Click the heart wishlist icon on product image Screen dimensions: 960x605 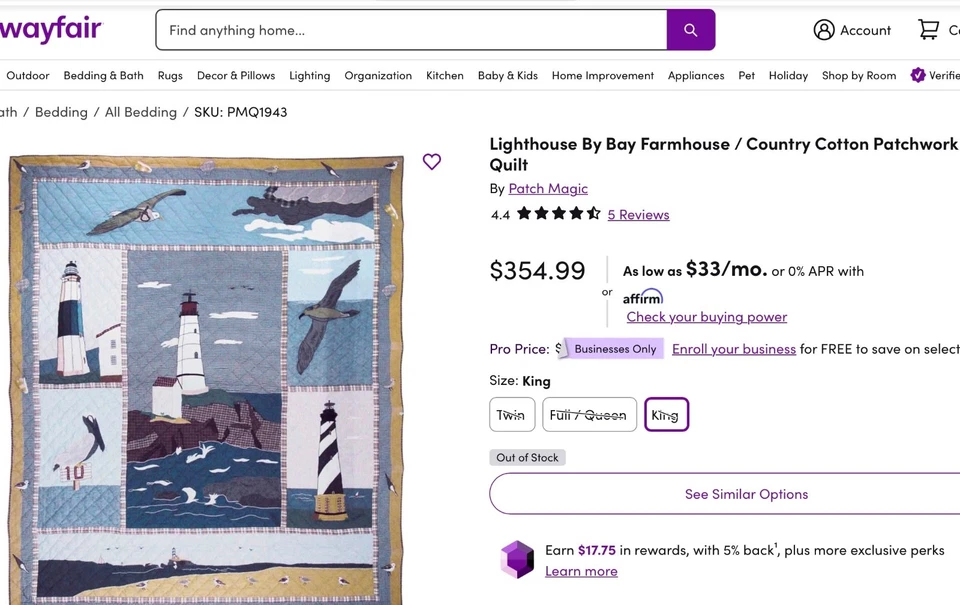point(431,161)
